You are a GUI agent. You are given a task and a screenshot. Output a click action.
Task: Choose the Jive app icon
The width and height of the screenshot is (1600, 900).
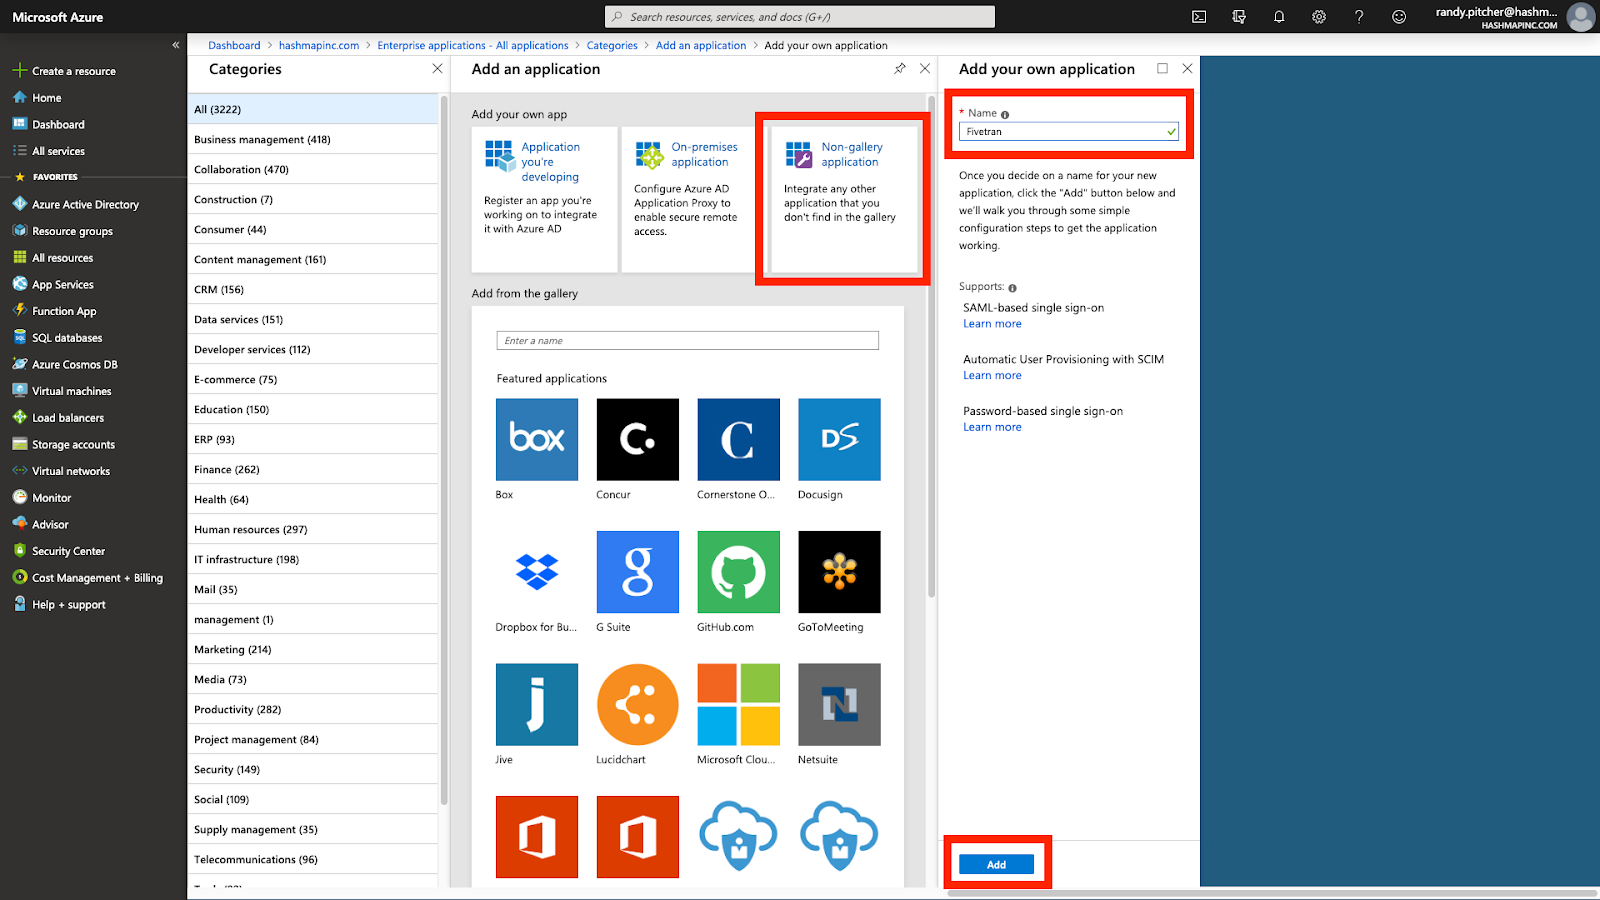(537, 705)
